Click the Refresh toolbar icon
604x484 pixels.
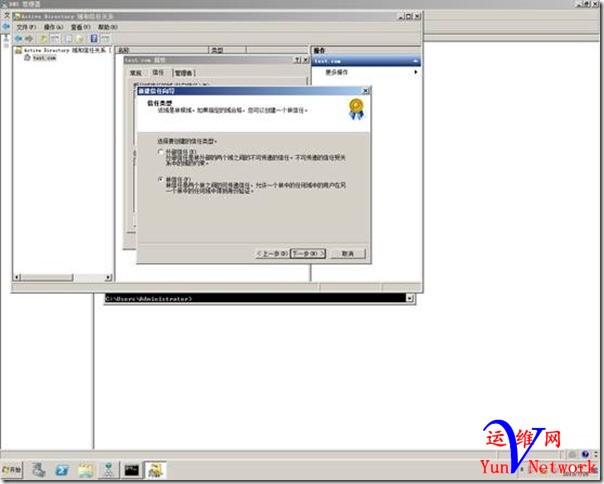click(69, 39)
